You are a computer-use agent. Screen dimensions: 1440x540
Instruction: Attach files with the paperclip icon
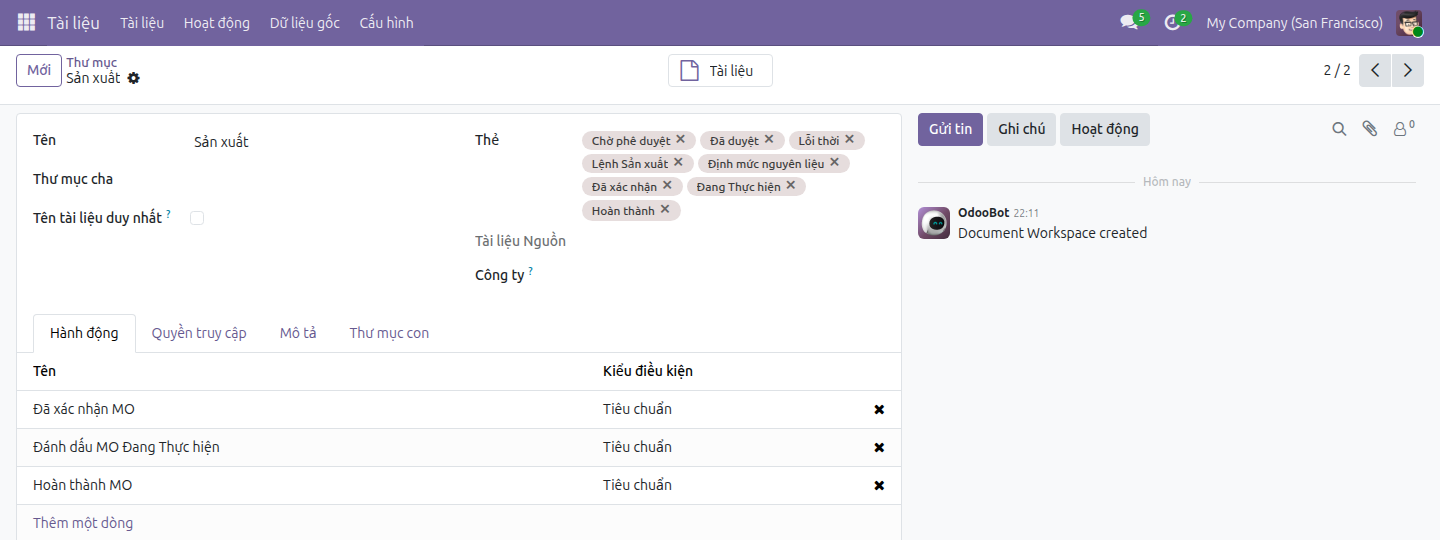[1370, 129]
